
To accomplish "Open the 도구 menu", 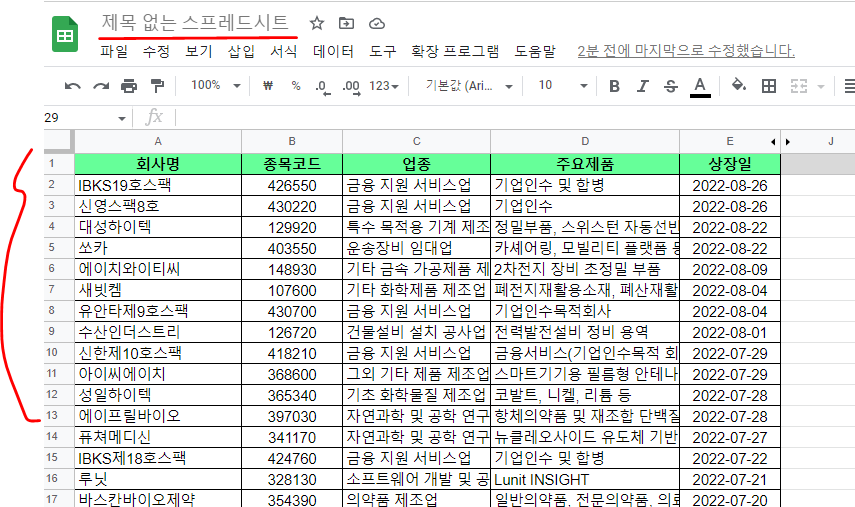I will click(x=383, y=51).
